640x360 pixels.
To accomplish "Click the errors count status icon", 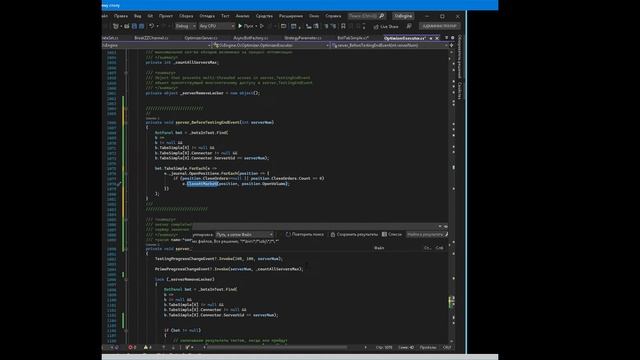I will coord(132,347).
